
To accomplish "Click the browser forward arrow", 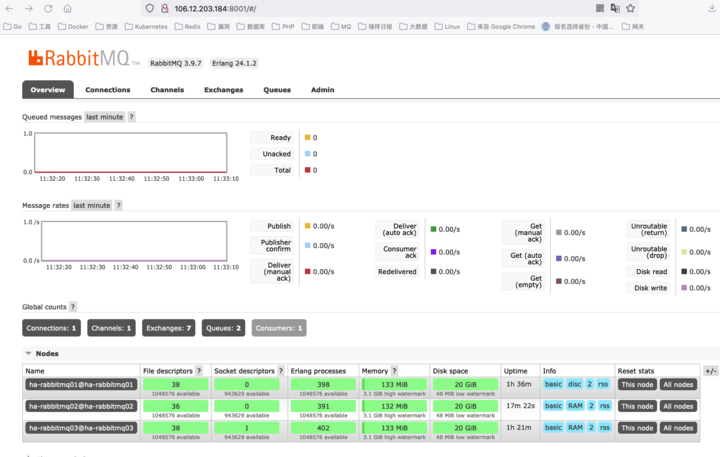I will coord(28,8).
